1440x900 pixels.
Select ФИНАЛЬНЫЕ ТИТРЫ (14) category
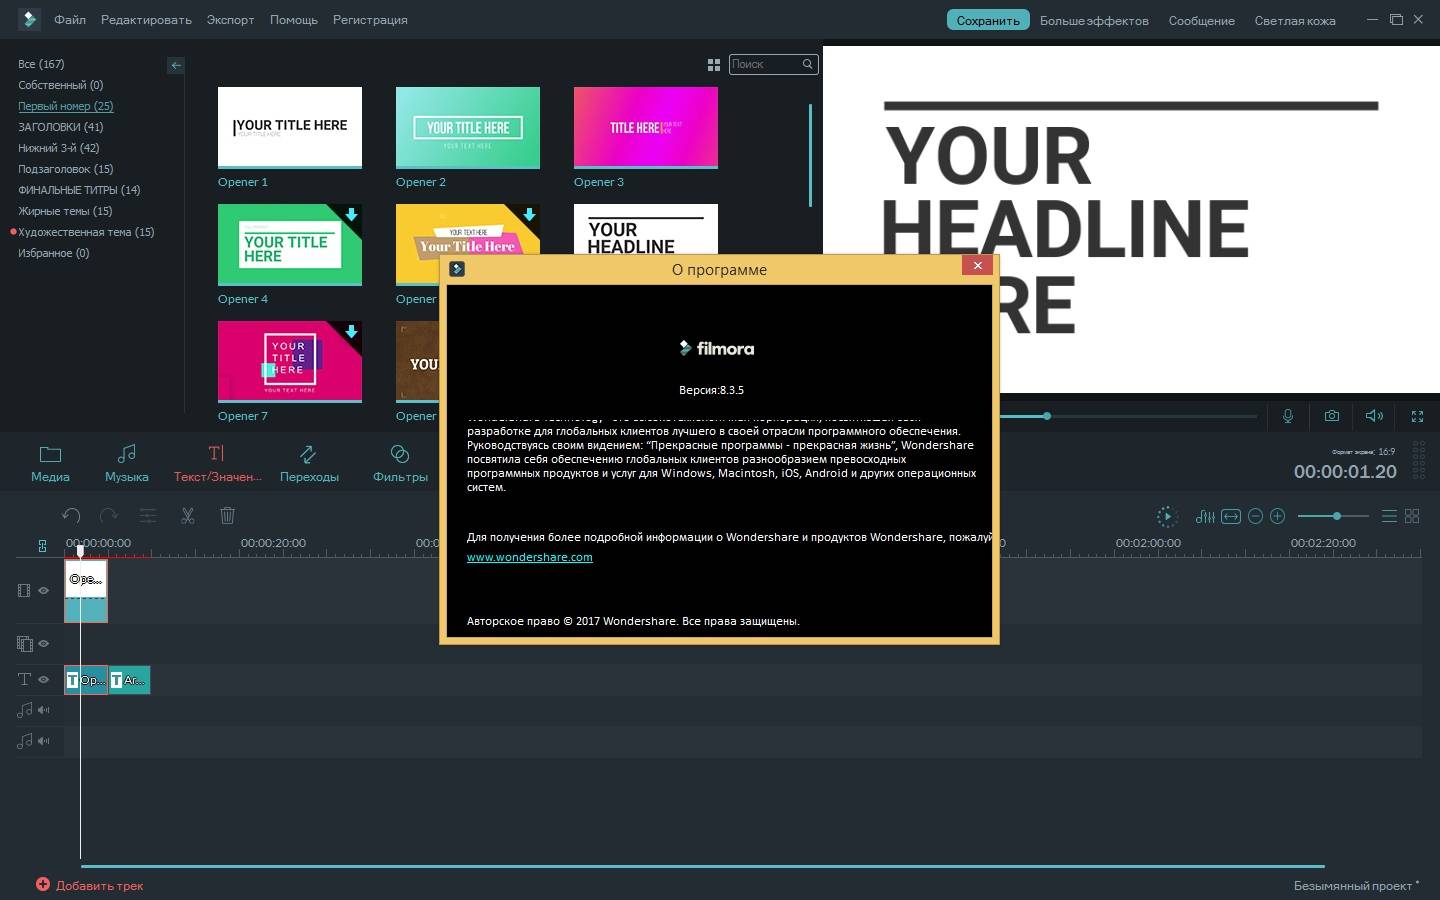(79, 190)
